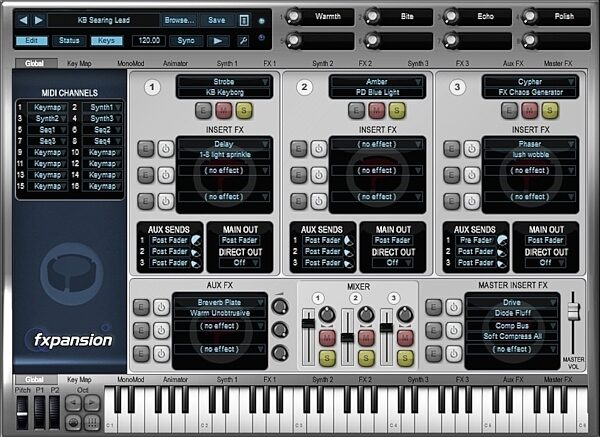Viewport: 600px width, 437px height.
Task: Open the editor for Synth 3 Cypher
Action: tap(509, 111)
